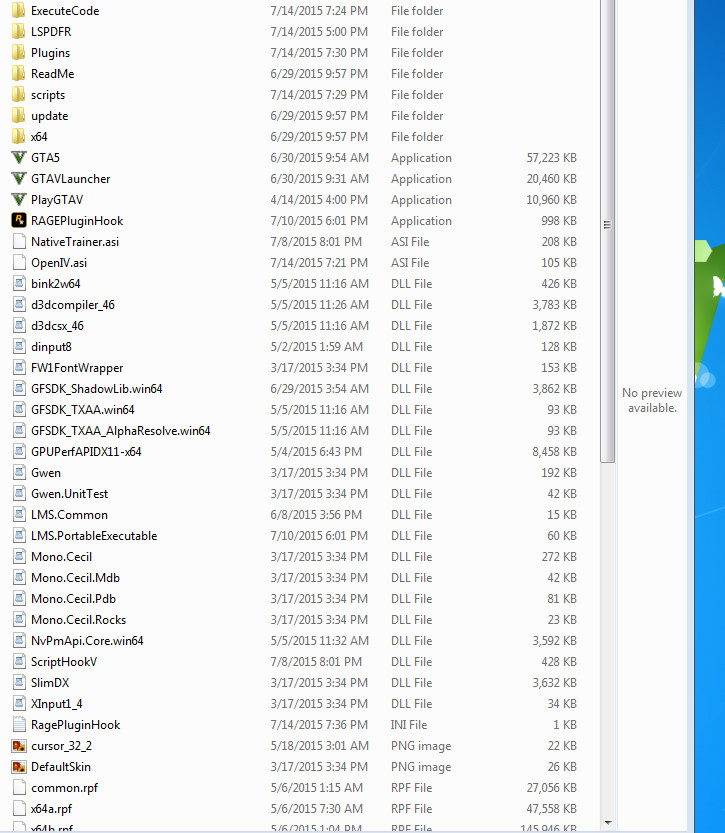Select the PlayGTAV application icon
Image resolution: width=725 pixels, height=833 pixels.
[19, 200]
